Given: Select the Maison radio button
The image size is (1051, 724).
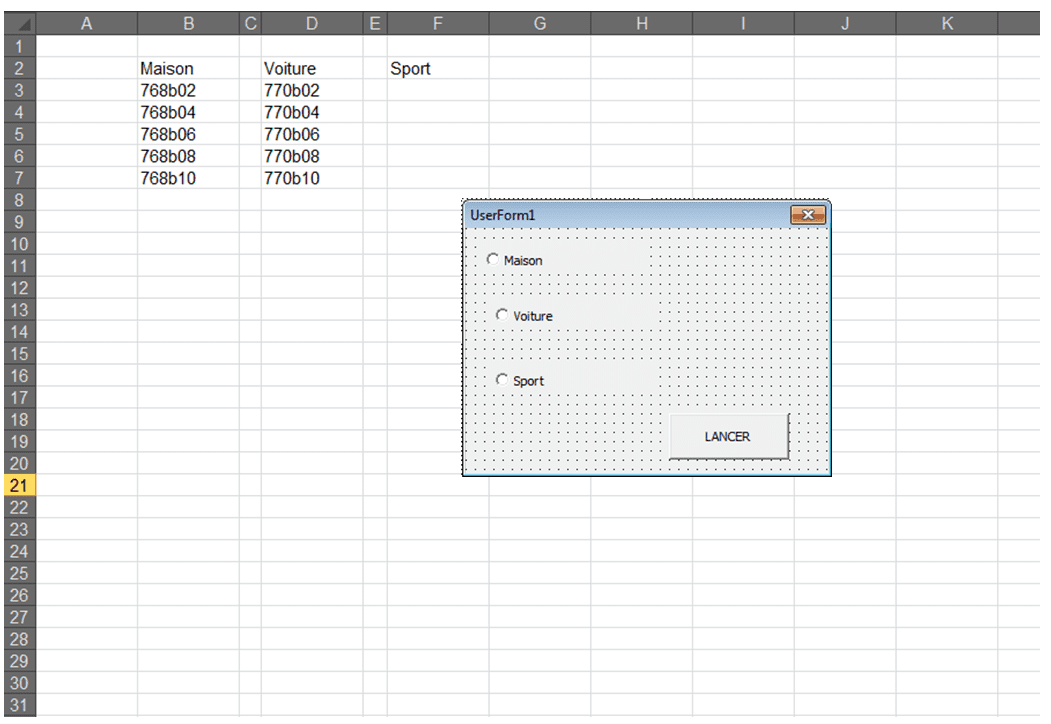Looking at the screenshot, I should [x=492, y=259].
